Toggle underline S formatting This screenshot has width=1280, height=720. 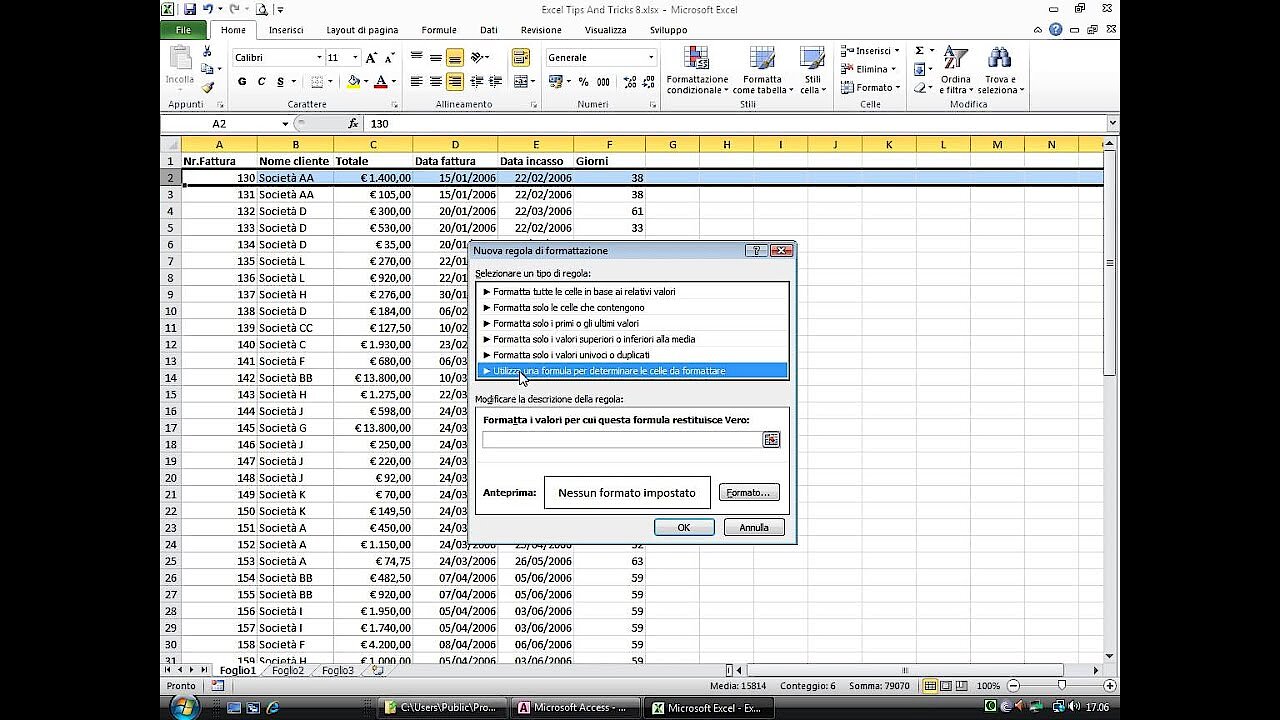point(281,82)
